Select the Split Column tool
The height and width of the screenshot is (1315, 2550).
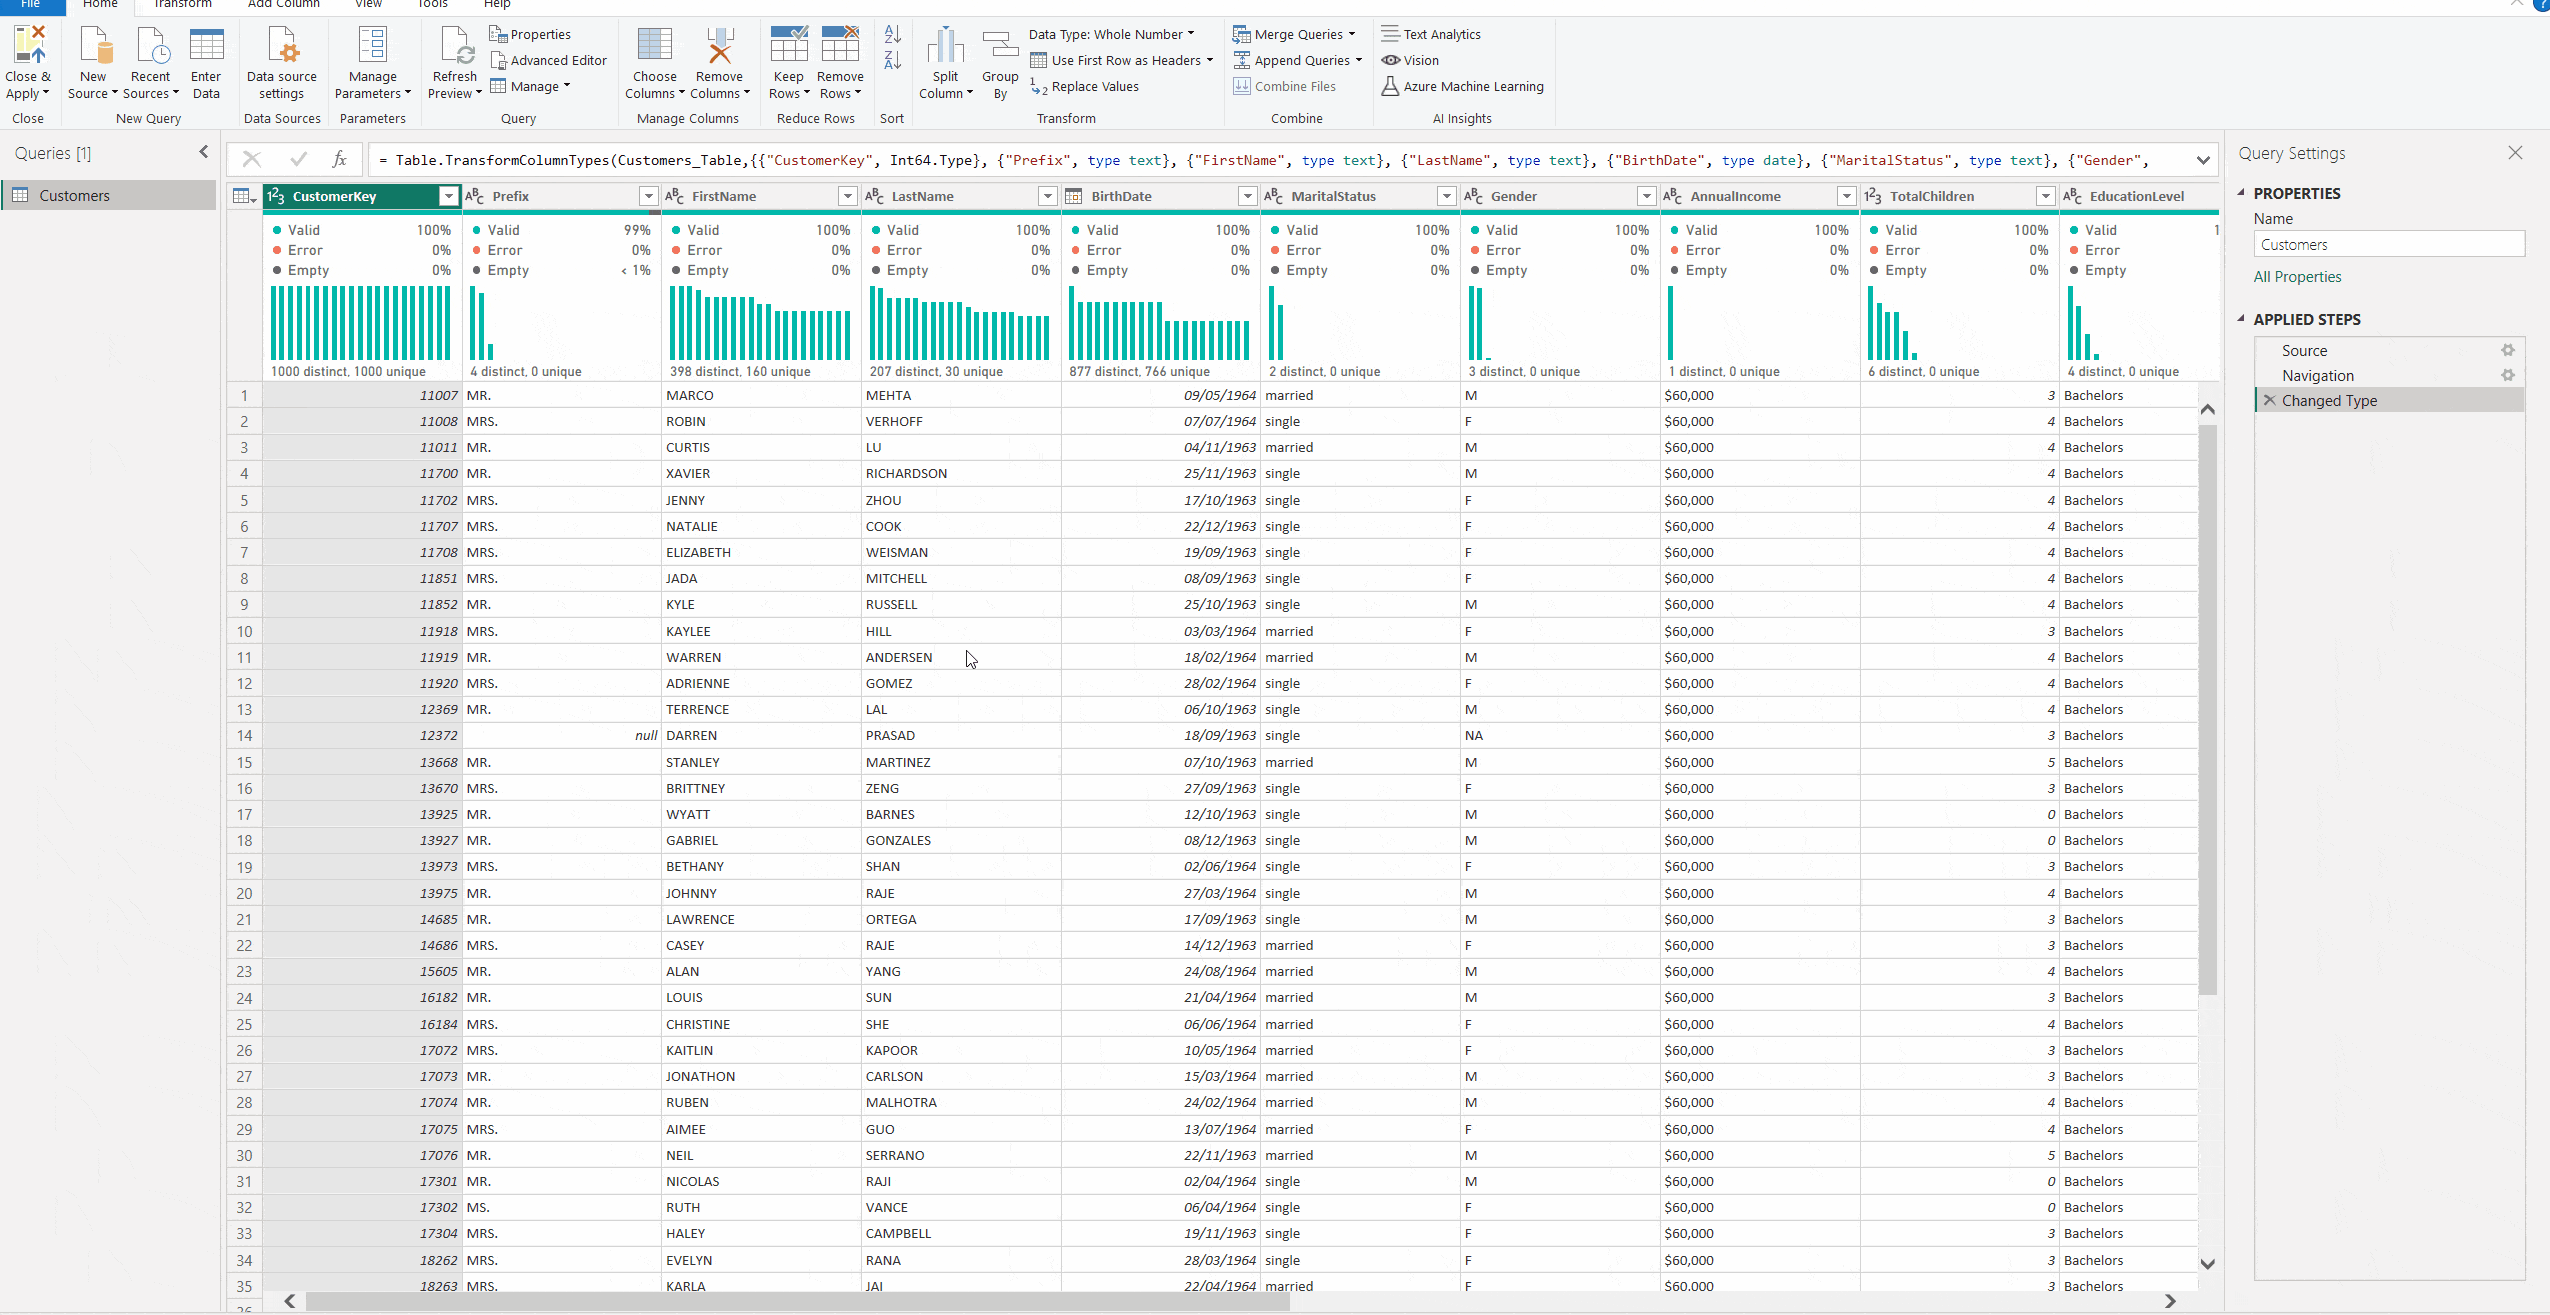pos(944,60)
